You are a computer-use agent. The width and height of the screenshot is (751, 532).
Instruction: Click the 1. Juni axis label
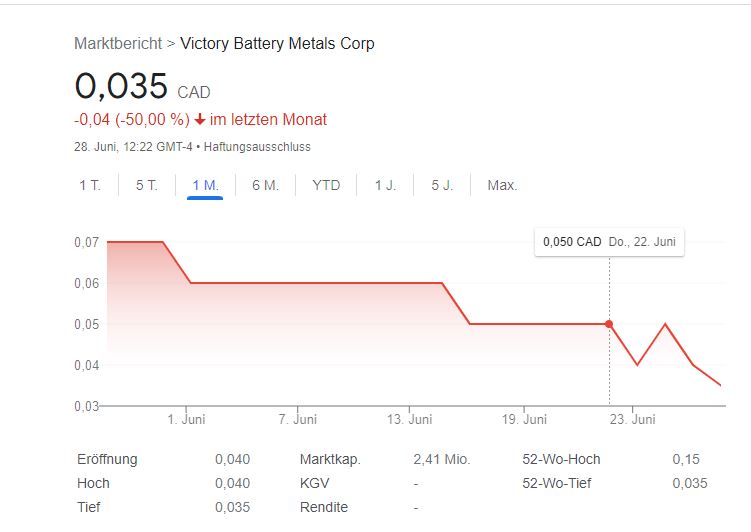[187, 420]
